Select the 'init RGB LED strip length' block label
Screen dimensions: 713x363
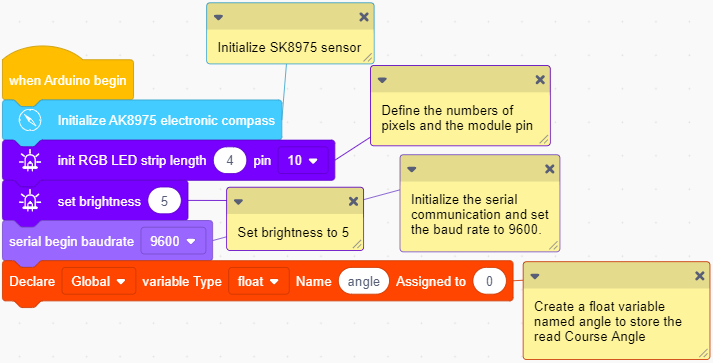point(131,161)
